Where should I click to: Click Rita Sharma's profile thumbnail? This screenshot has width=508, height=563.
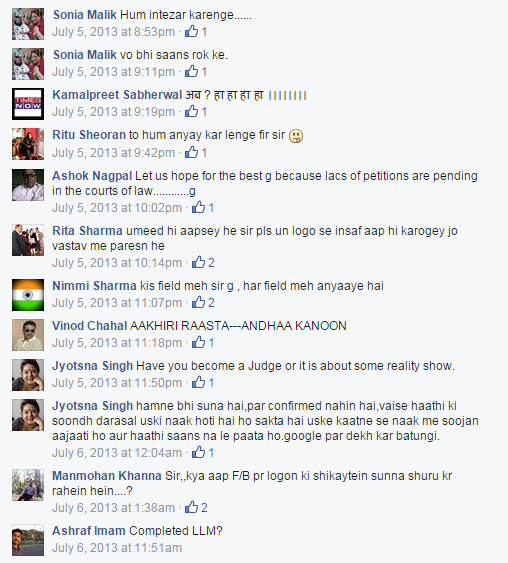point(28,240)
